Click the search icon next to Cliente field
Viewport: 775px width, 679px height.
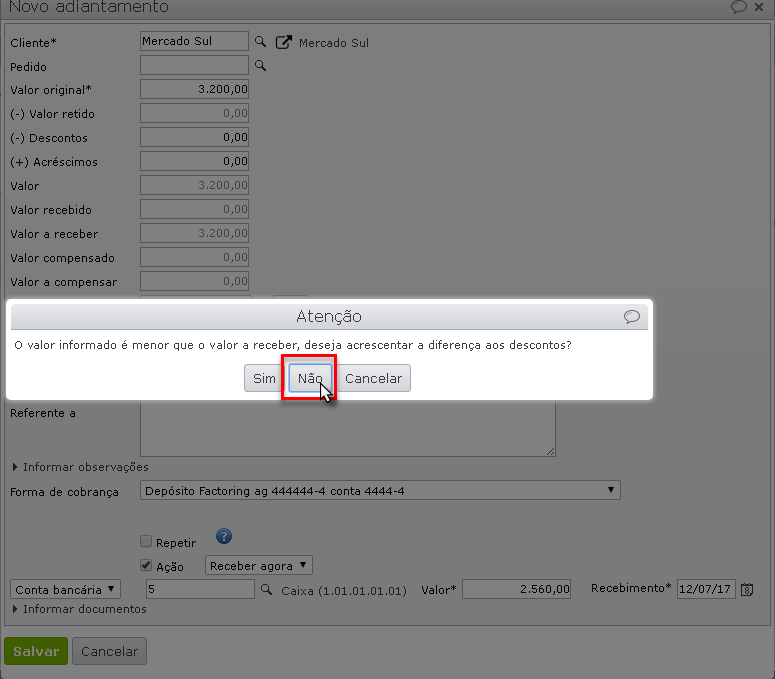[x=260, y=42]
